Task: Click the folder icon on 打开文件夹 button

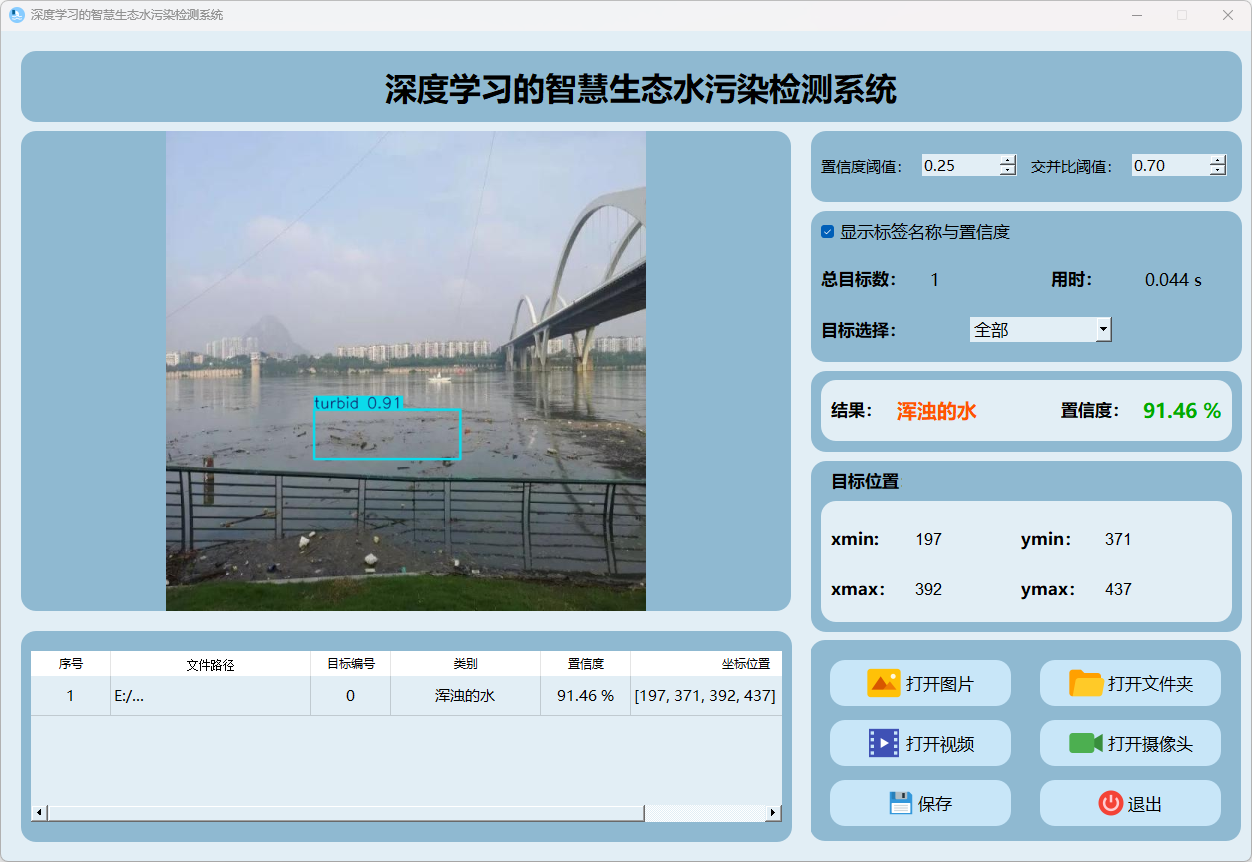Action: 1086,684
